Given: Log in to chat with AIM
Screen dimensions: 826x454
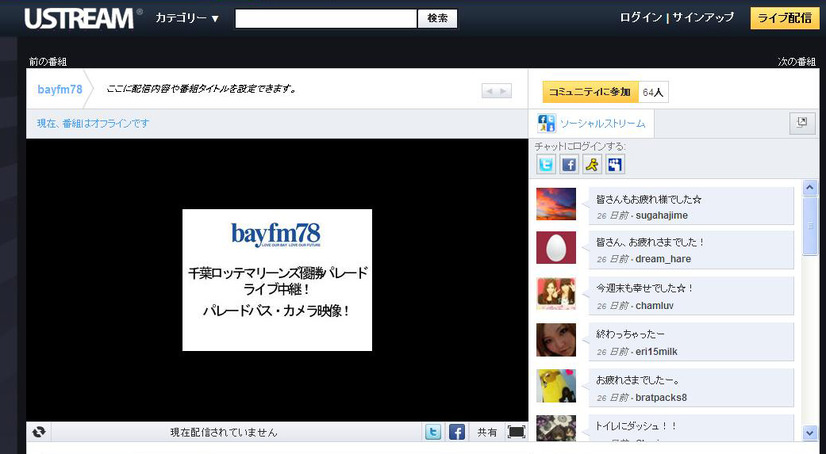Looking at the screenshot, I should coord(592,164).
